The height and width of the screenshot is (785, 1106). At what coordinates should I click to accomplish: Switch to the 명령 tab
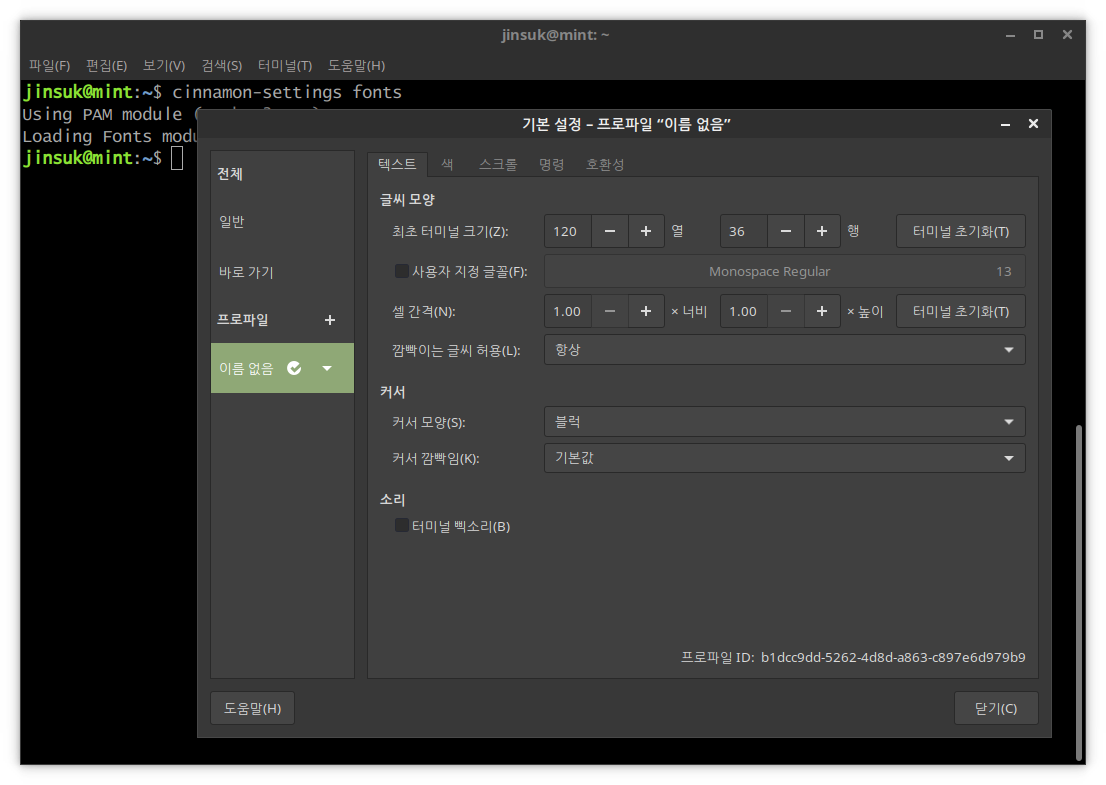[x=552, y=164]
